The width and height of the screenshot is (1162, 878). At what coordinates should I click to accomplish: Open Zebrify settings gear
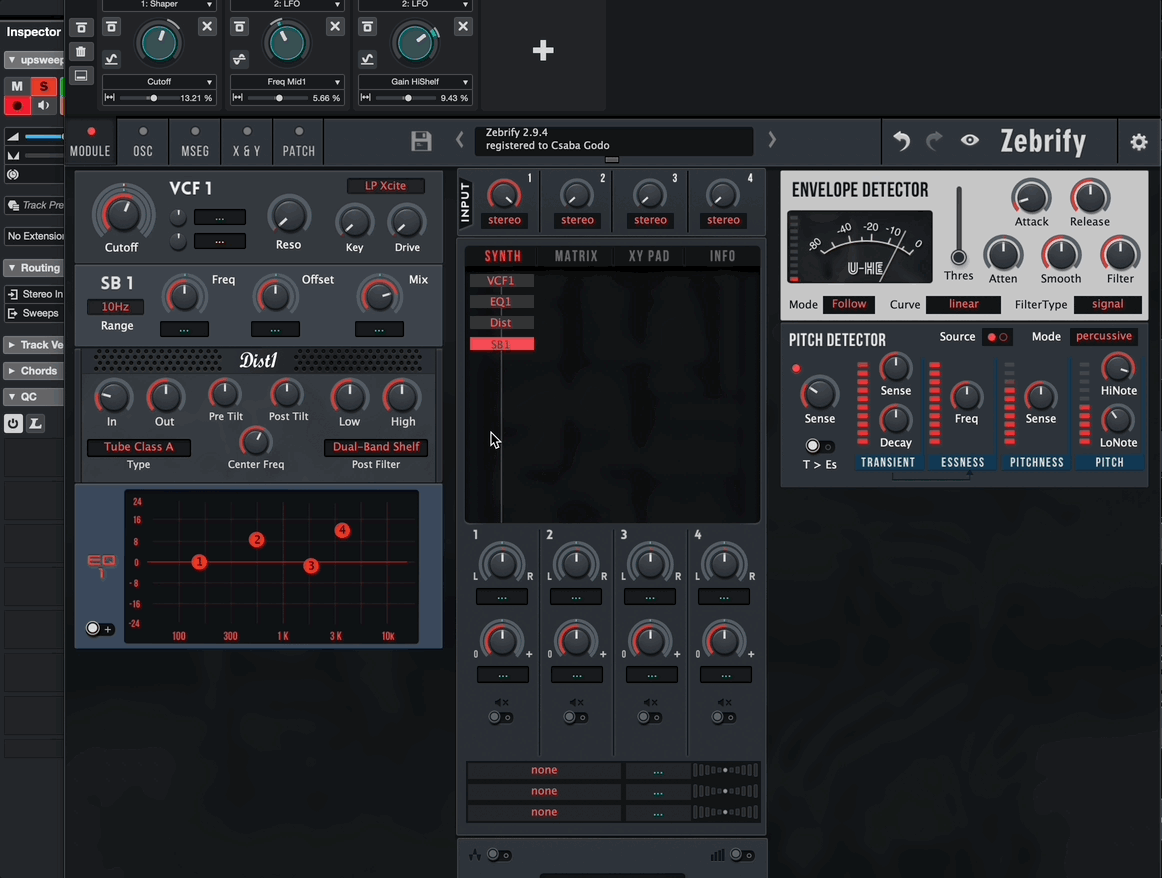[x=1139, y=142]
